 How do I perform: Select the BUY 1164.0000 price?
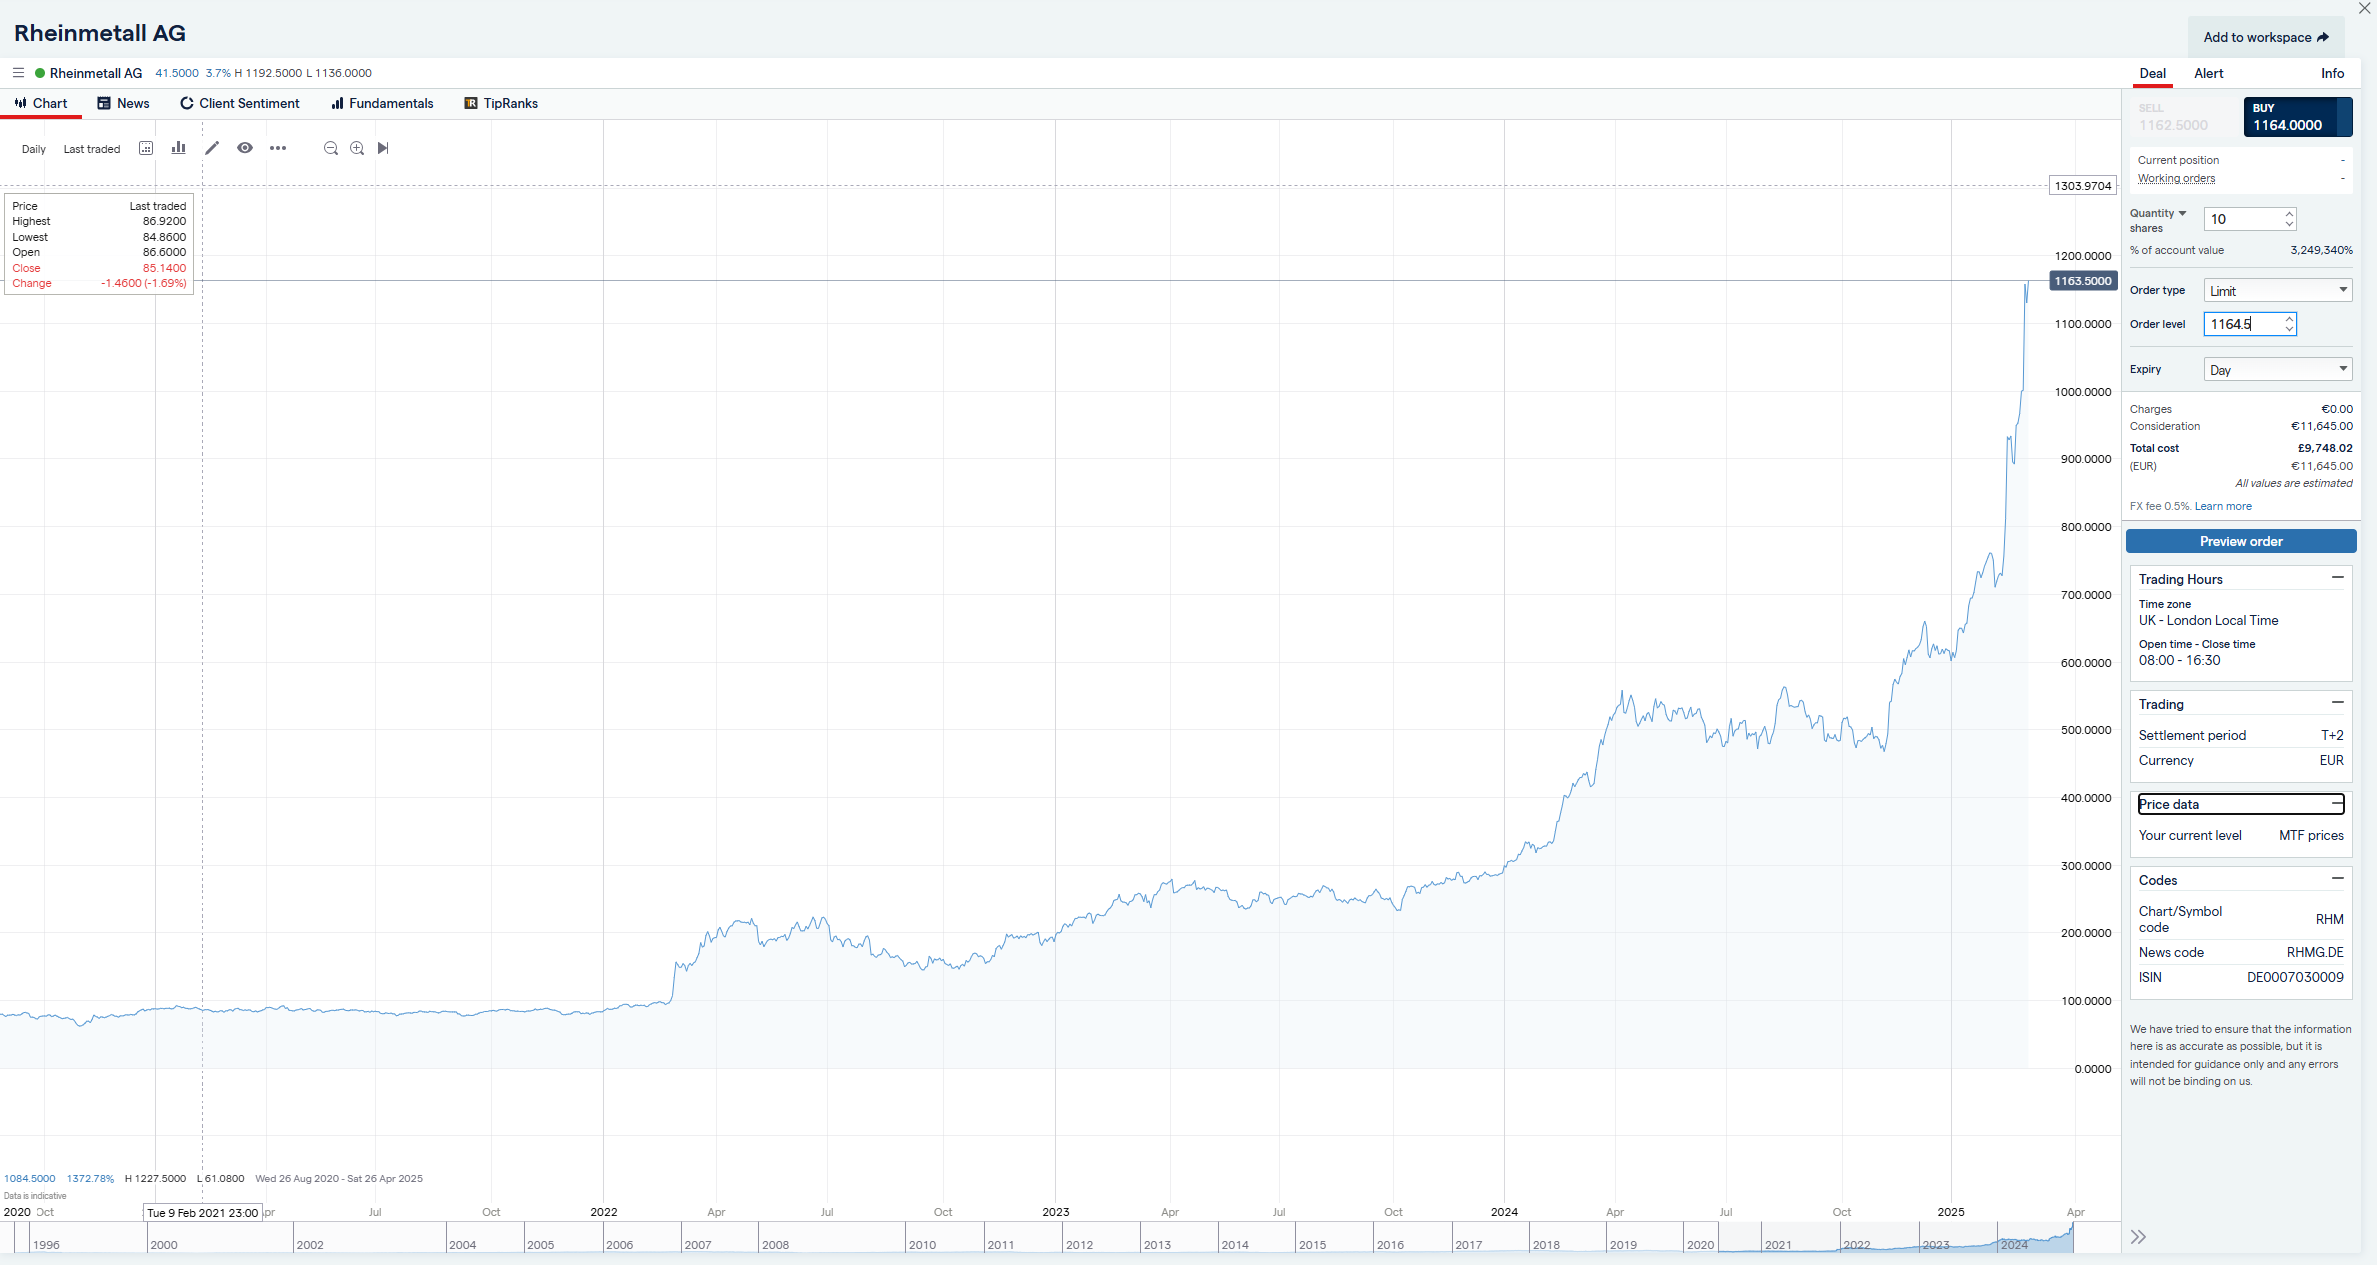2297,117
